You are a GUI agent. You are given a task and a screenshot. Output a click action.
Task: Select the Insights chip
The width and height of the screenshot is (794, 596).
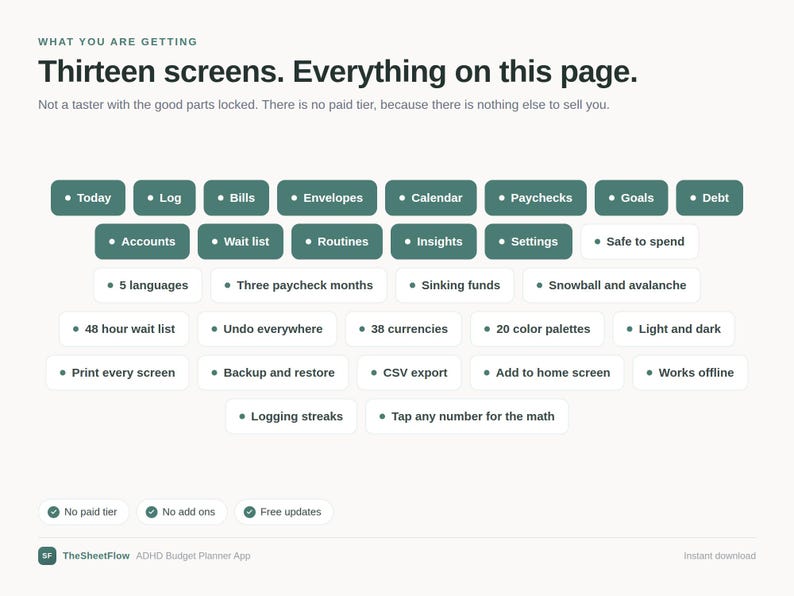433,242
